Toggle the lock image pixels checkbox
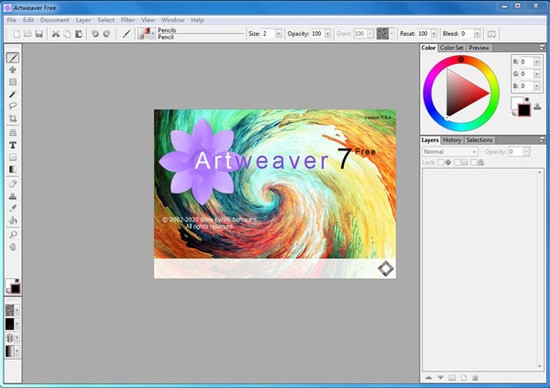The height and width of the screenshot is (388, 550). pyautogui.click(x=457, y=162)
